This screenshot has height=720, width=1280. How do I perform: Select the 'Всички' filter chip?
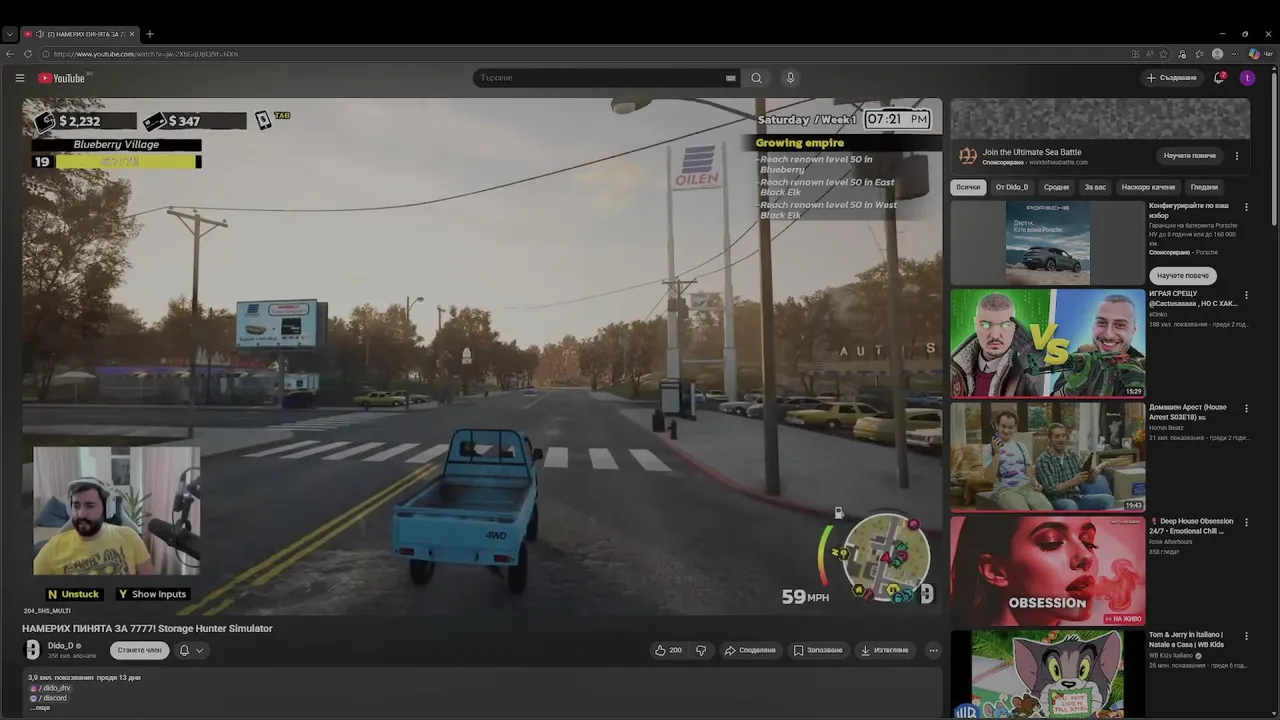click(x=968, y=187)
